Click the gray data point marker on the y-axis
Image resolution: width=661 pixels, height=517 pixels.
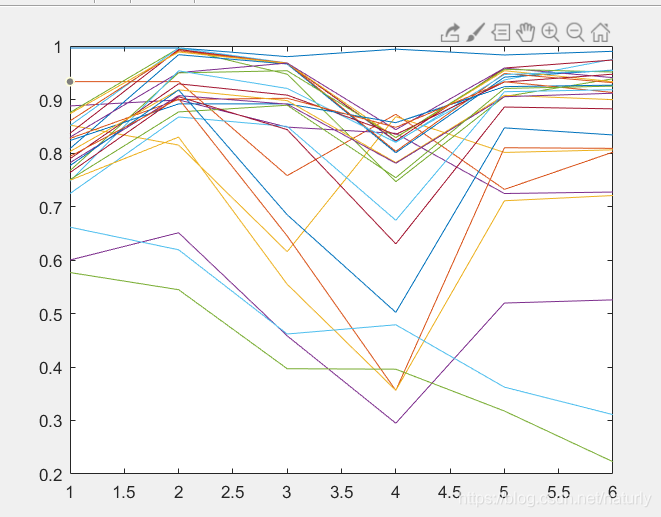(x=70, y=81)
